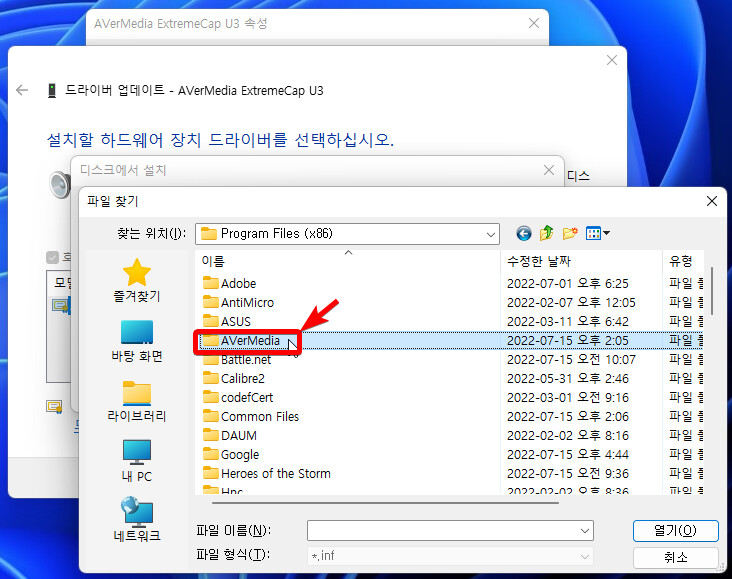Select date 2022-07-15 오전 10:07 cell
The width and height of the screenshot is (732, 579).
pyautogui.click(x=571, y=360)
